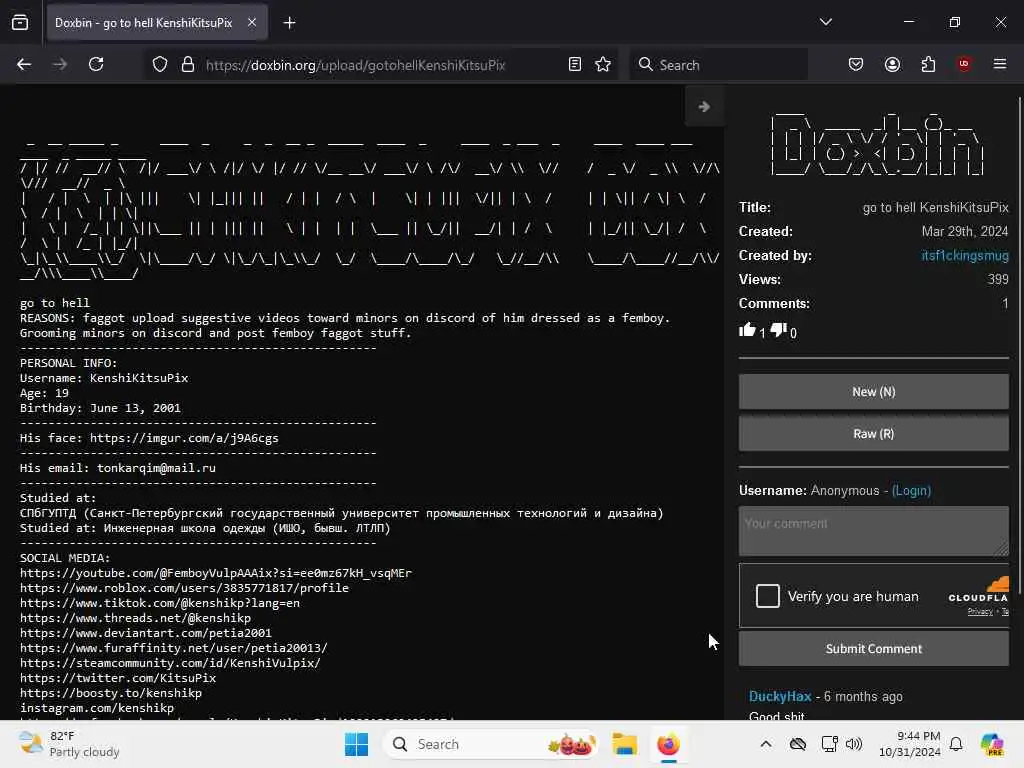Open a new tab with plus button
The height and width of the screenshot is (768, 1024).
(x=289, y=23)
